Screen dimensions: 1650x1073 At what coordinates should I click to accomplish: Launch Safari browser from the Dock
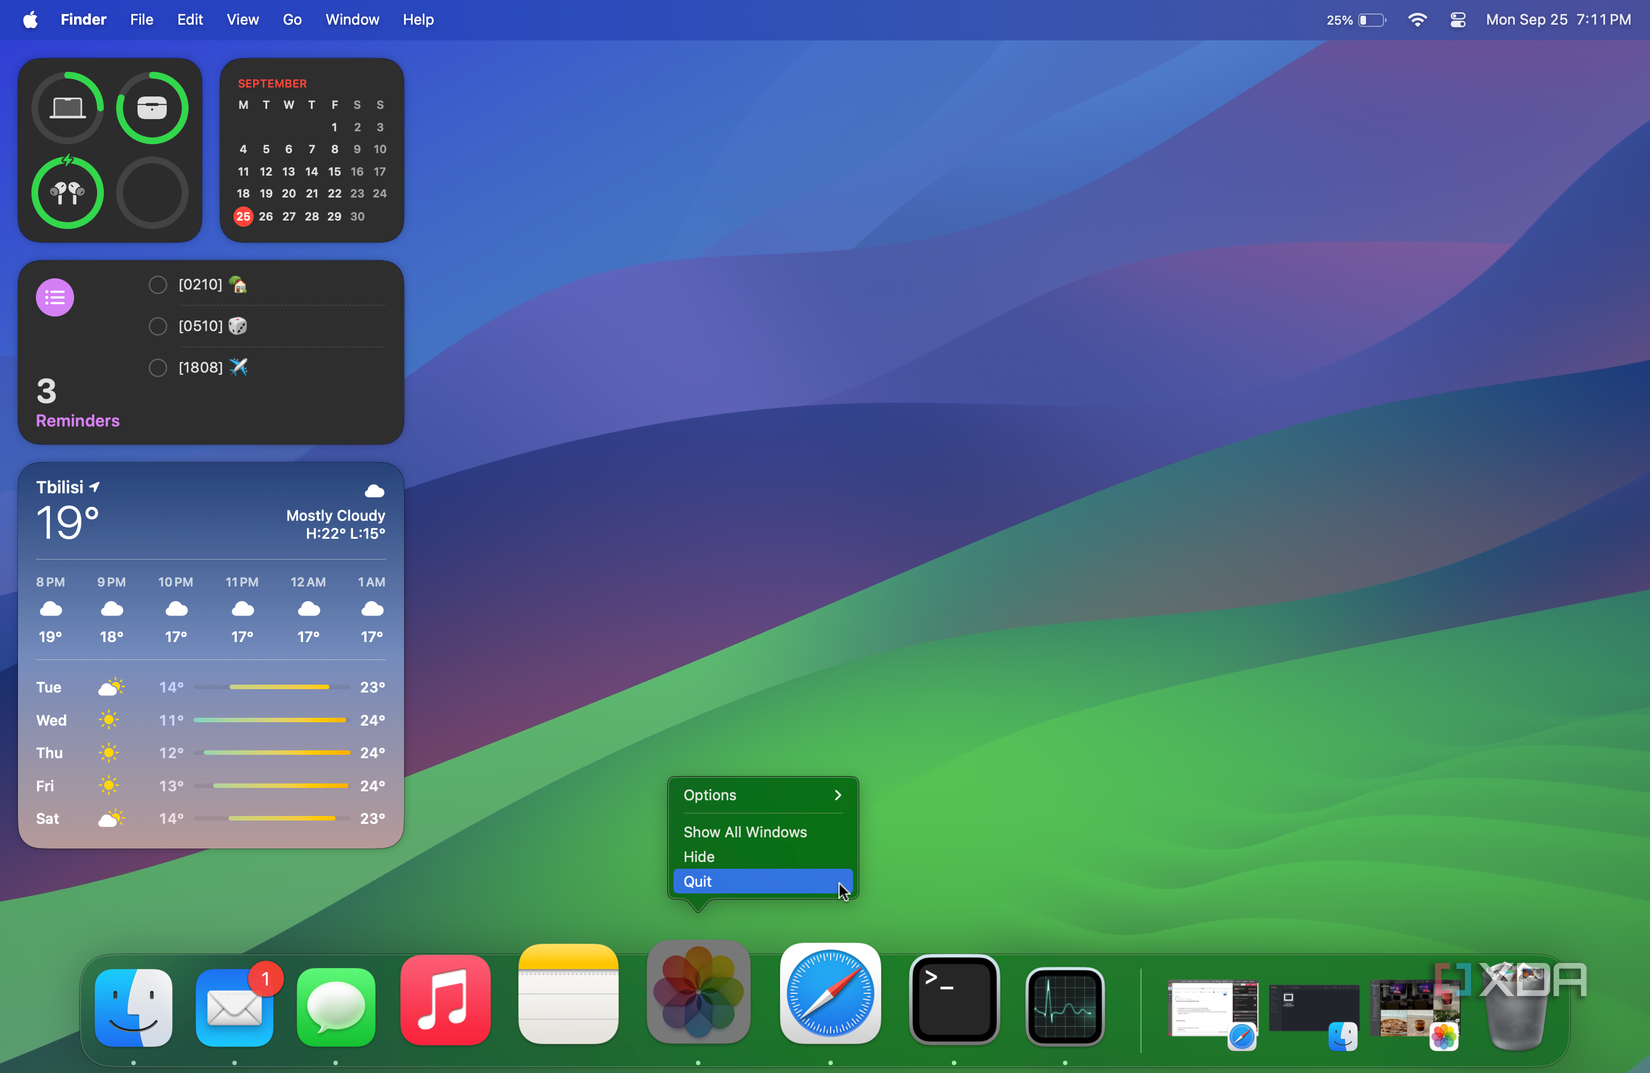point(830,994)
